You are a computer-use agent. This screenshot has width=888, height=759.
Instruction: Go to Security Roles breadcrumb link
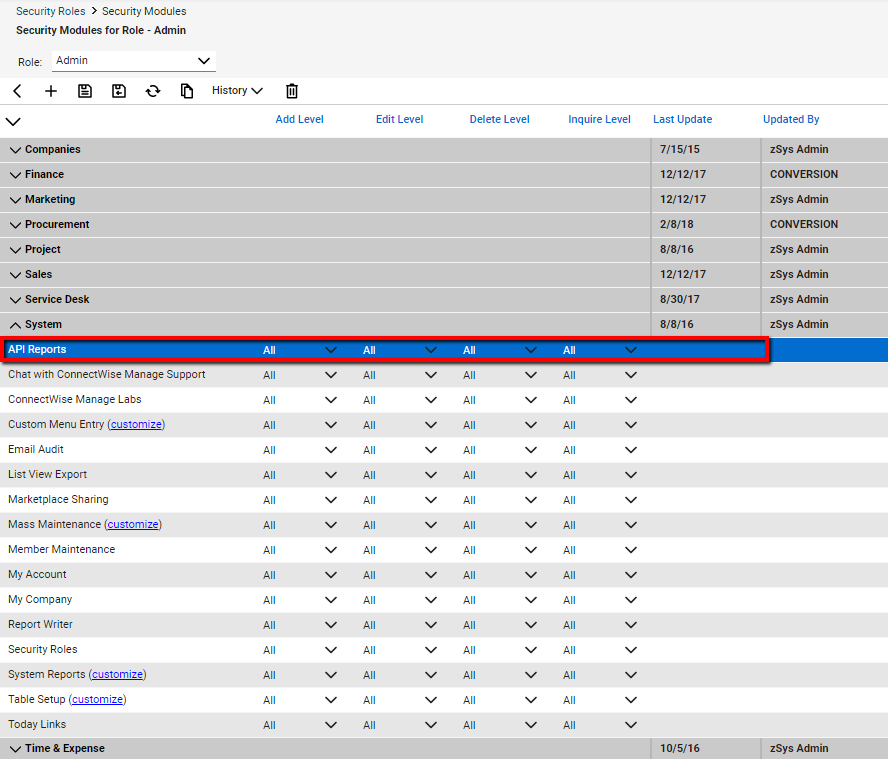pos(50,11)
